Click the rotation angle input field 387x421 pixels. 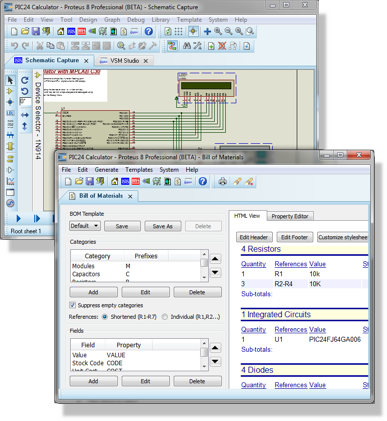coord(25,102)
